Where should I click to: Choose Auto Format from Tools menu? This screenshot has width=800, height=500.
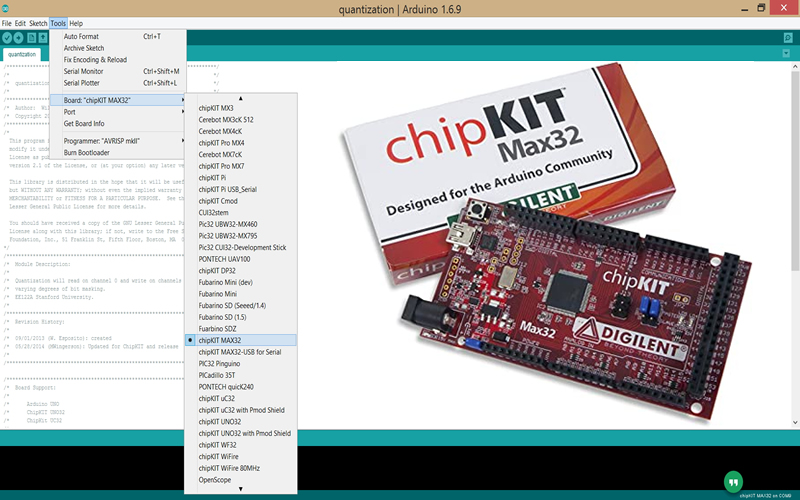pyautogui.click(x=118, y=37)
